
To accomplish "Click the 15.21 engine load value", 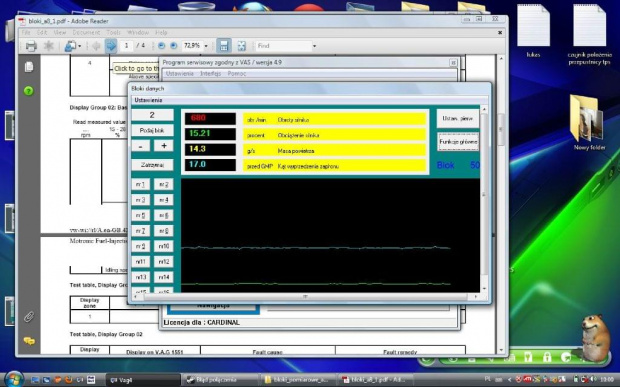I will click(210, 134).
